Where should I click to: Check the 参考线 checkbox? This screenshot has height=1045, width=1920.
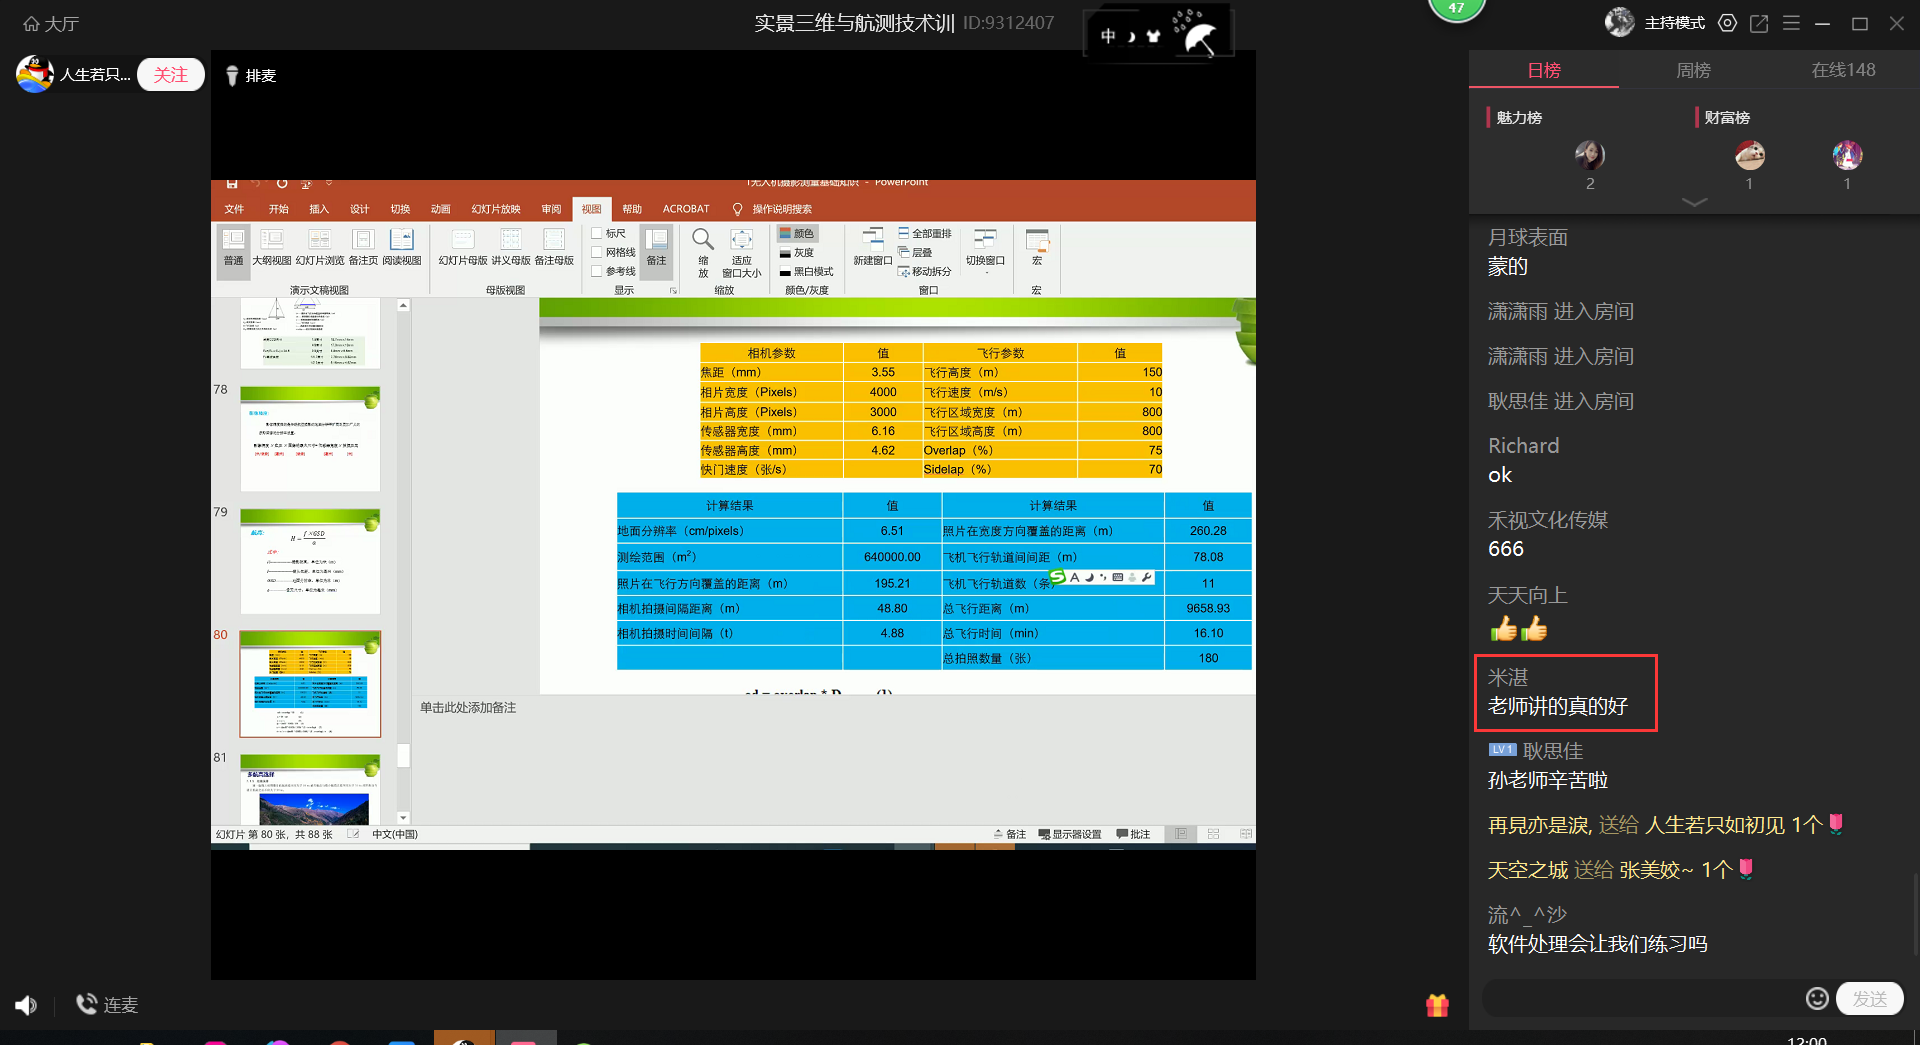[x=597, y=271]
